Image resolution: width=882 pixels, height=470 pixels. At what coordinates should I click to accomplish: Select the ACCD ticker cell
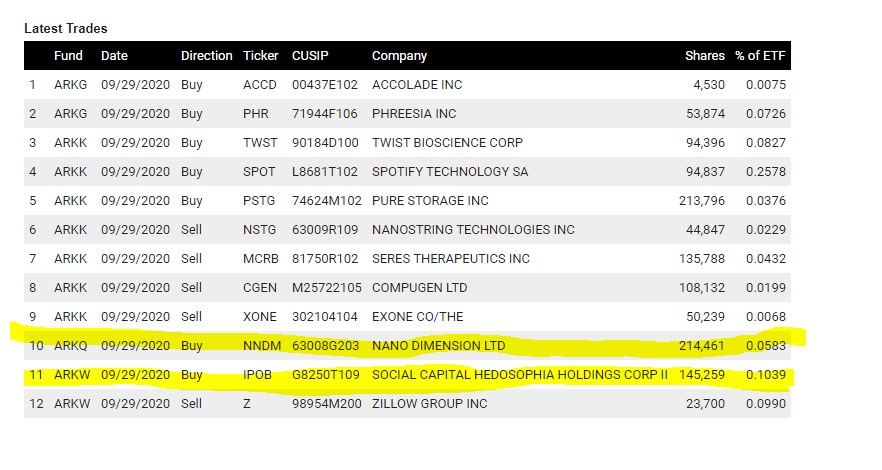(260, 85)
